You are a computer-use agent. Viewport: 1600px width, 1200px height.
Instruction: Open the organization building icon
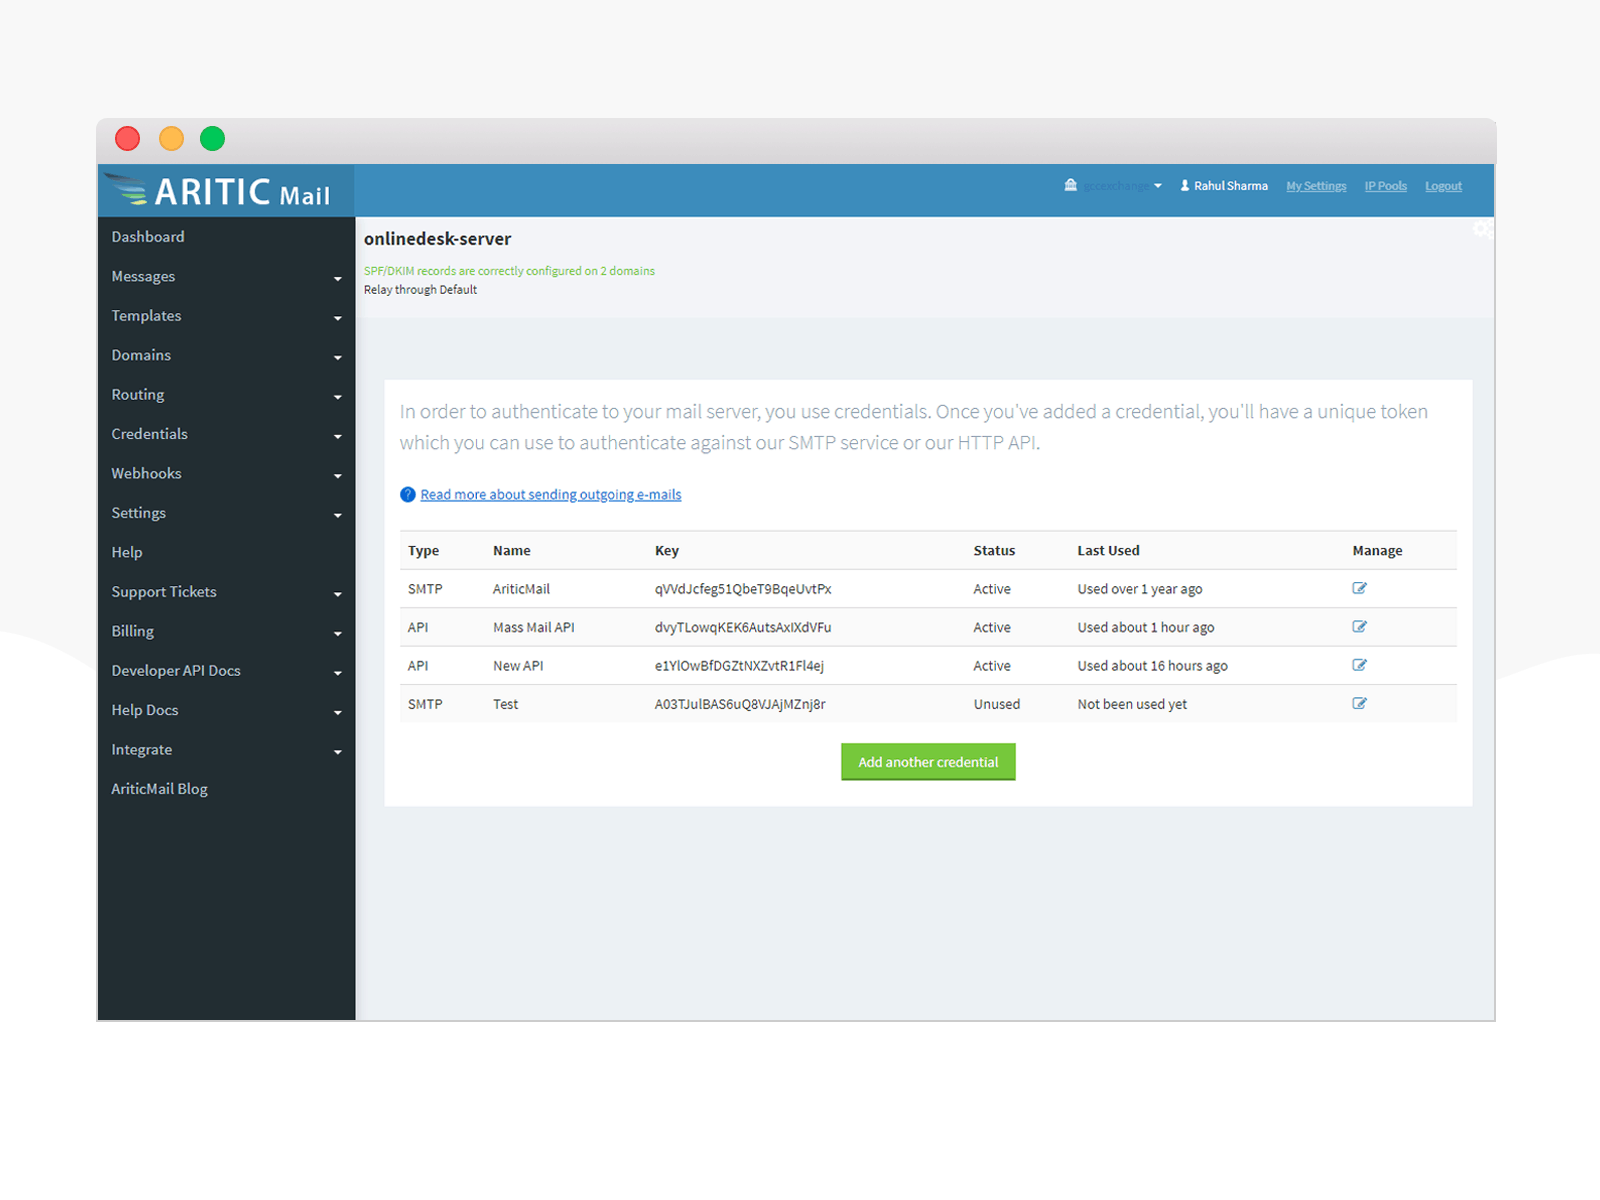(1071, 185)
